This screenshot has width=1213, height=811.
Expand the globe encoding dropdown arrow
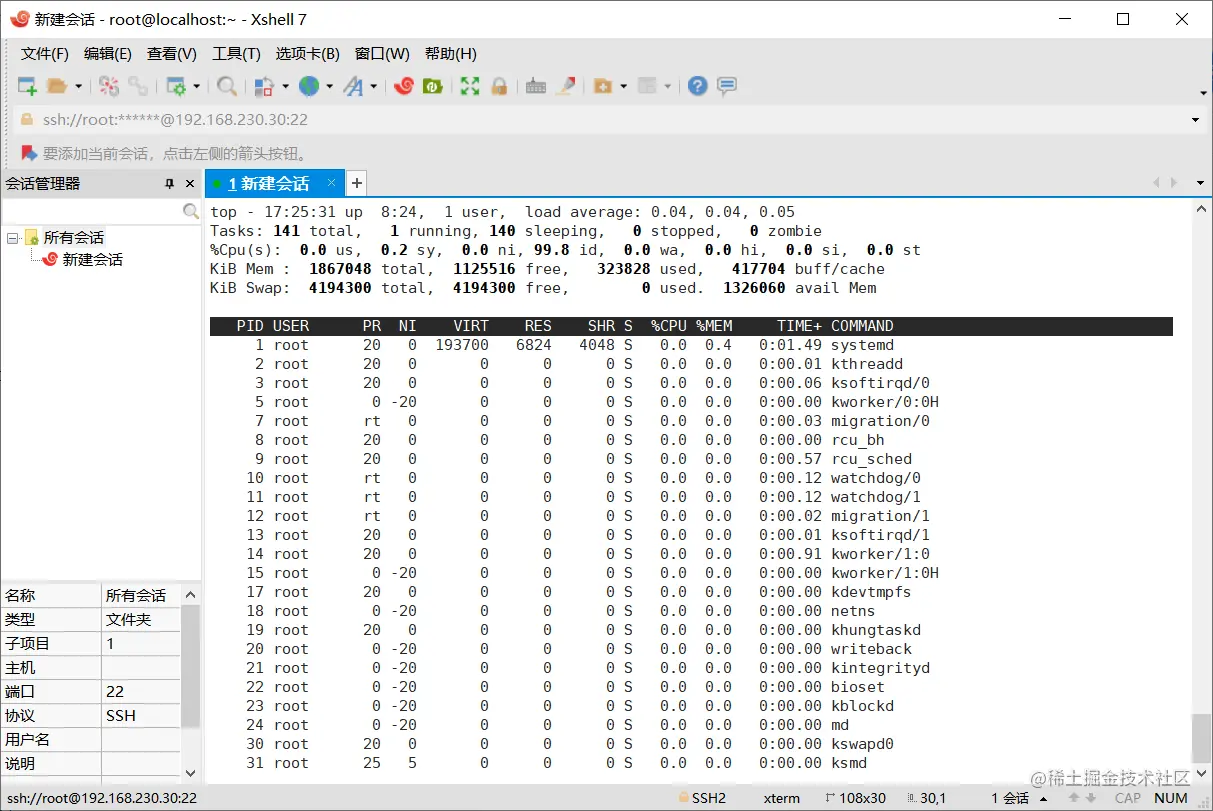click(x=329, y=87)
